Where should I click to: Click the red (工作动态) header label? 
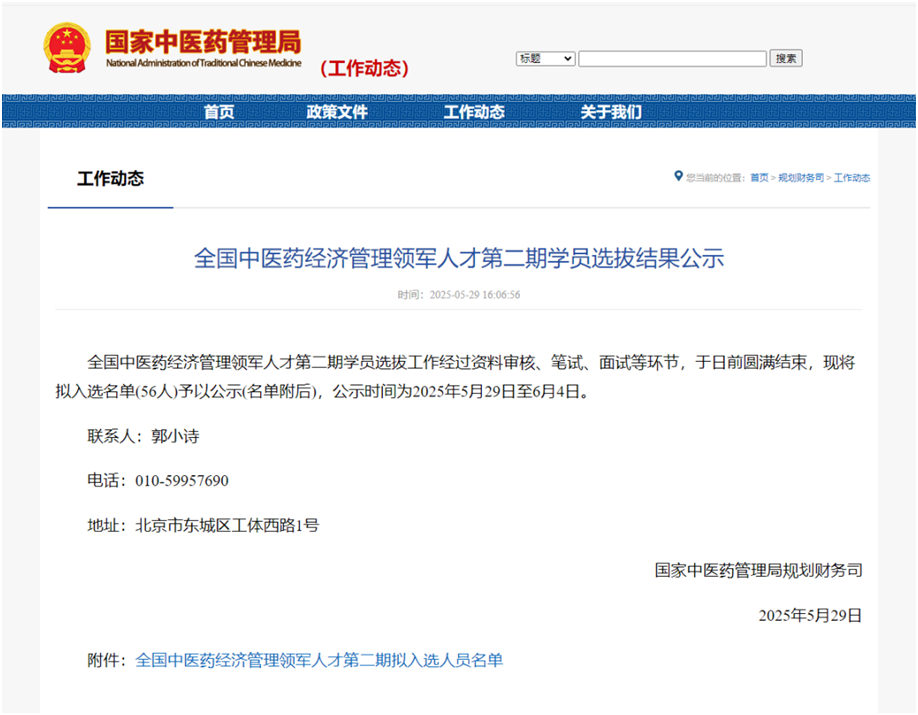point(364,69)
